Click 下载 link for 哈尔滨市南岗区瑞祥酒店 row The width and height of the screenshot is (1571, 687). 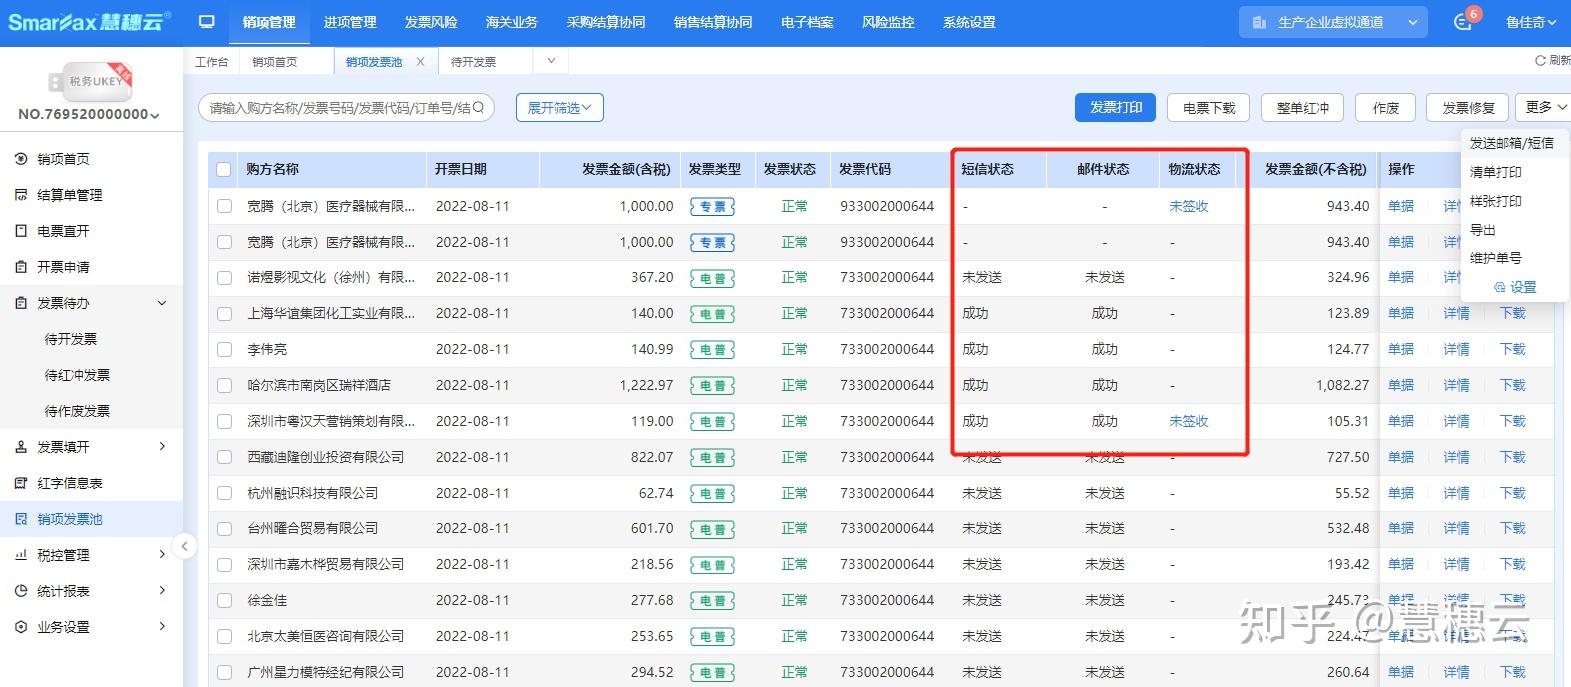tap(1513, 385)
